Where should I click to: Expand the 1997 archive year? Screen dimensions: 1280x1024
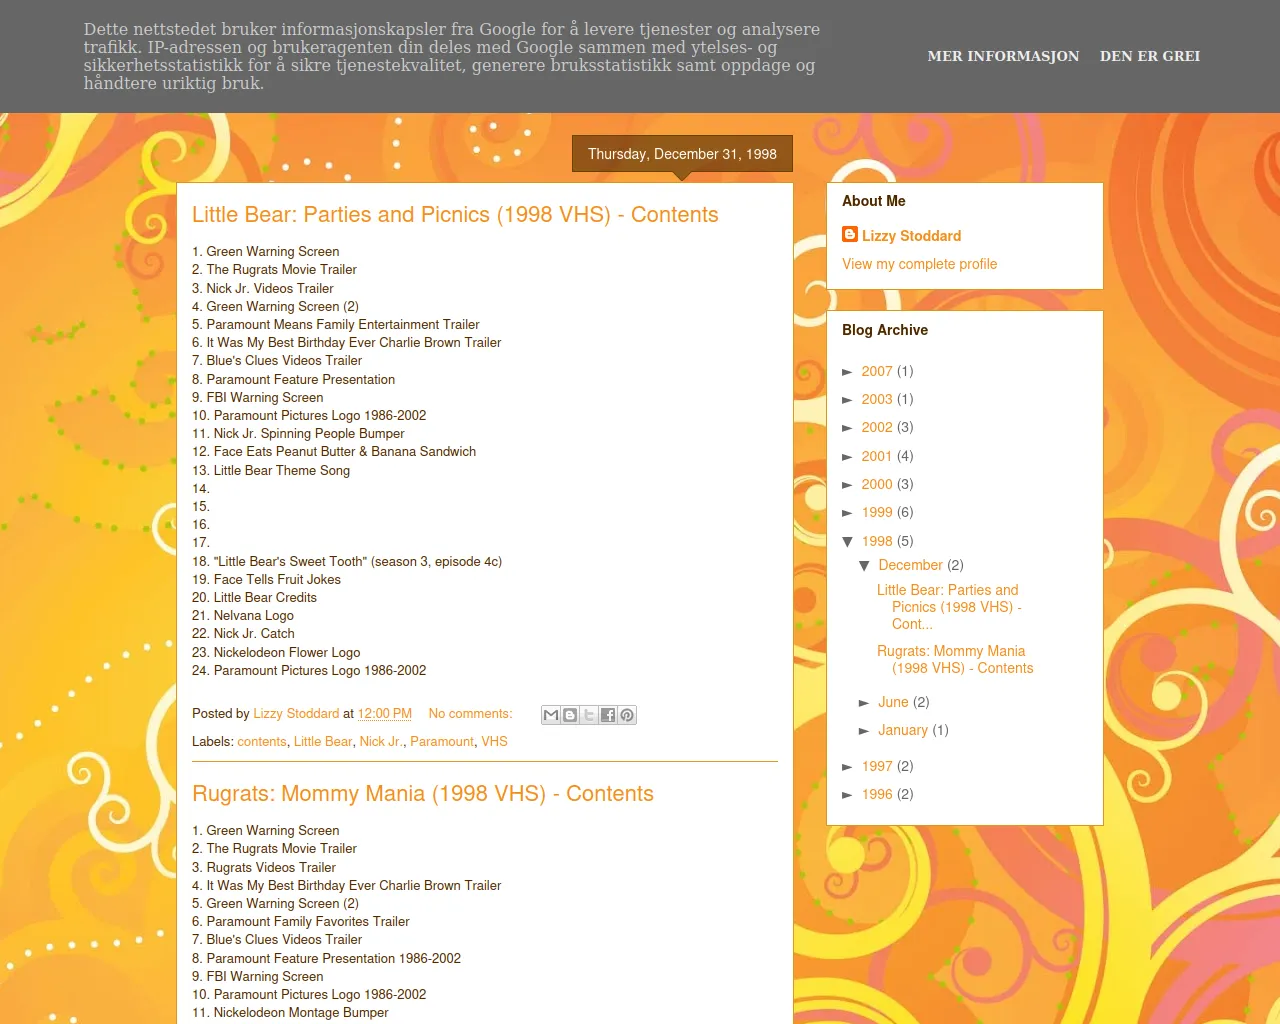(x=848, y=767)
